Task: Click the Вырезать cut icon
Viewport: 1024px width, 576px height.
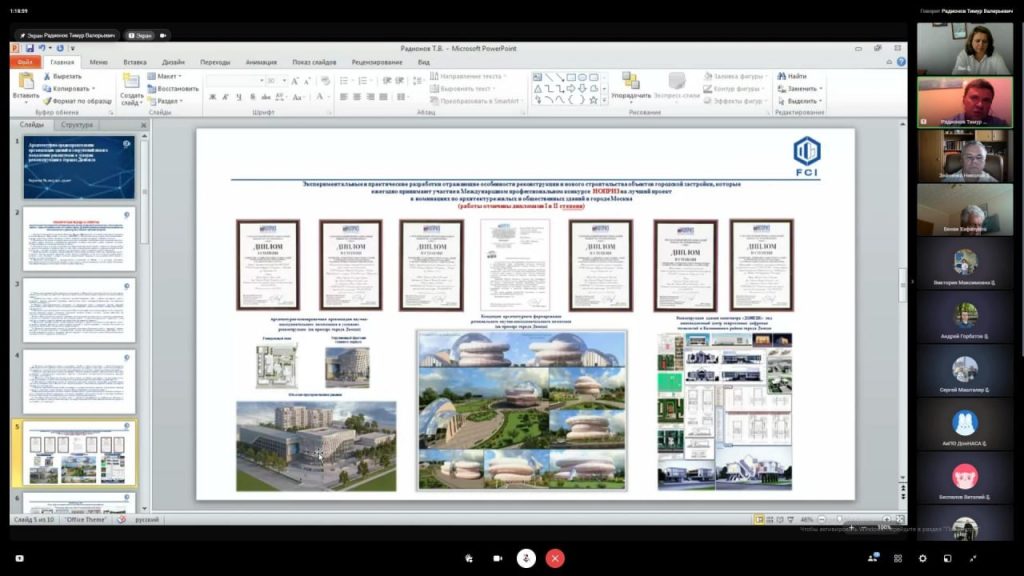Action: click(x=48, y=76)
